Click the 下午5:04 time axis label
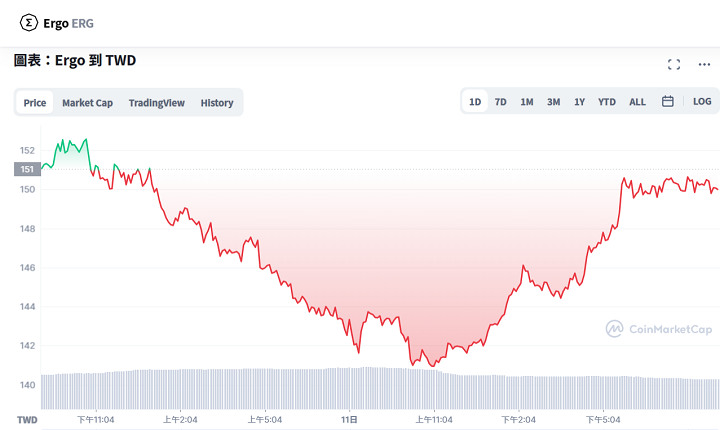 [603, 419]
